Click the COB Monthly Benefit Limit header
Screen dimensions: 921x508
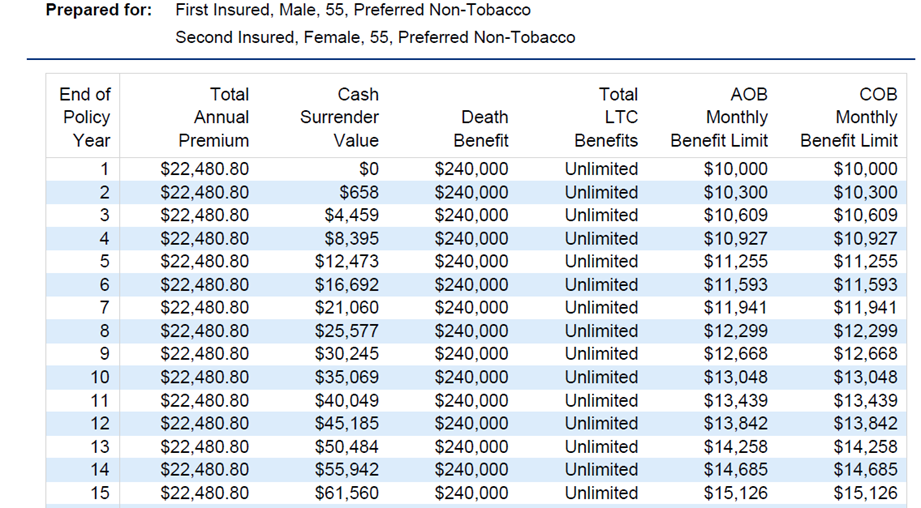pyautogui.click(x=849, y=117)
